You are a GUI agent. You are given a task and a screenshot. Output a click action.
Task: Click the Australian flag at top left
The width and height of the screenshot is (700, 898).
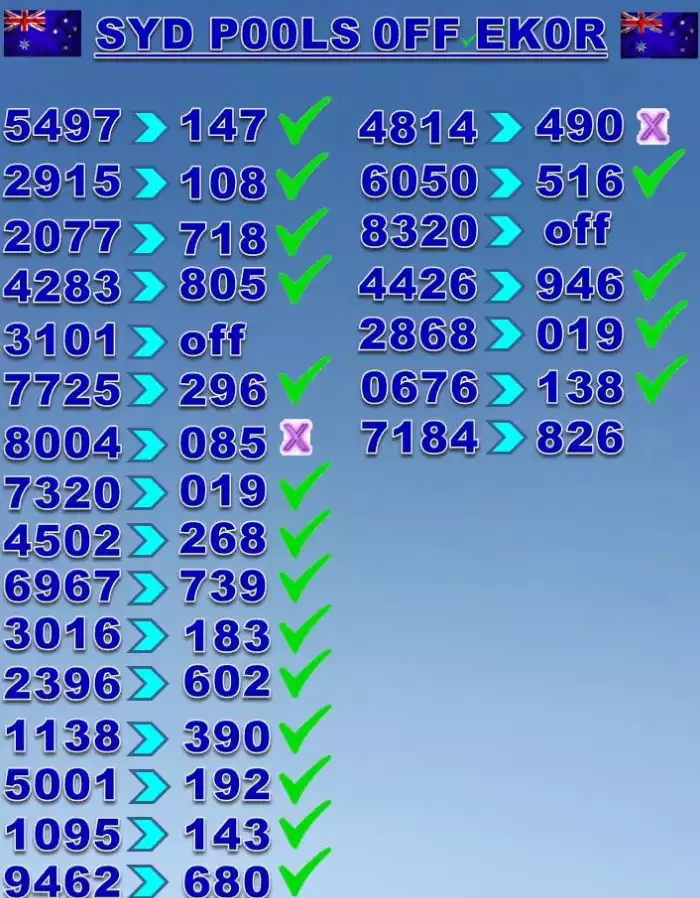click(x=42, y=34)
